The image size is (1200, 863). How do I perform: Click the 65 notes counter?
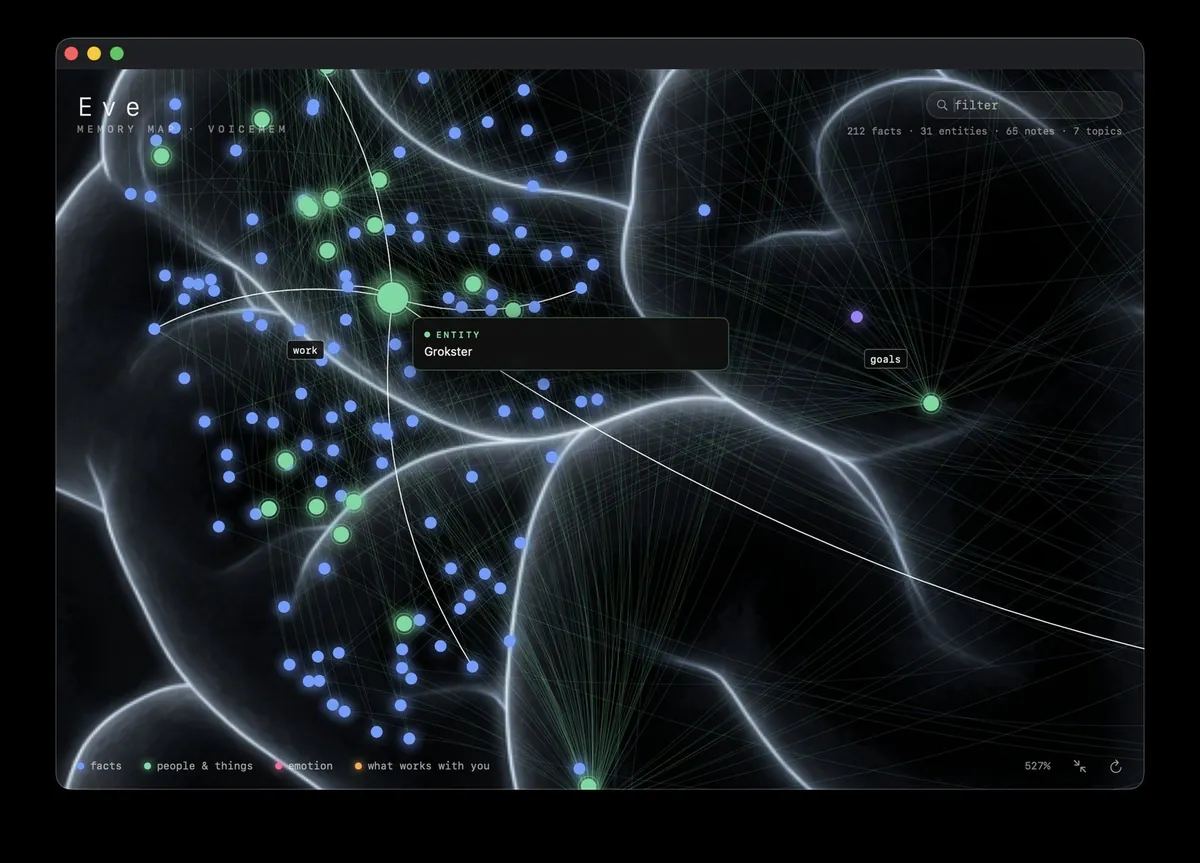click(1030, 131)
